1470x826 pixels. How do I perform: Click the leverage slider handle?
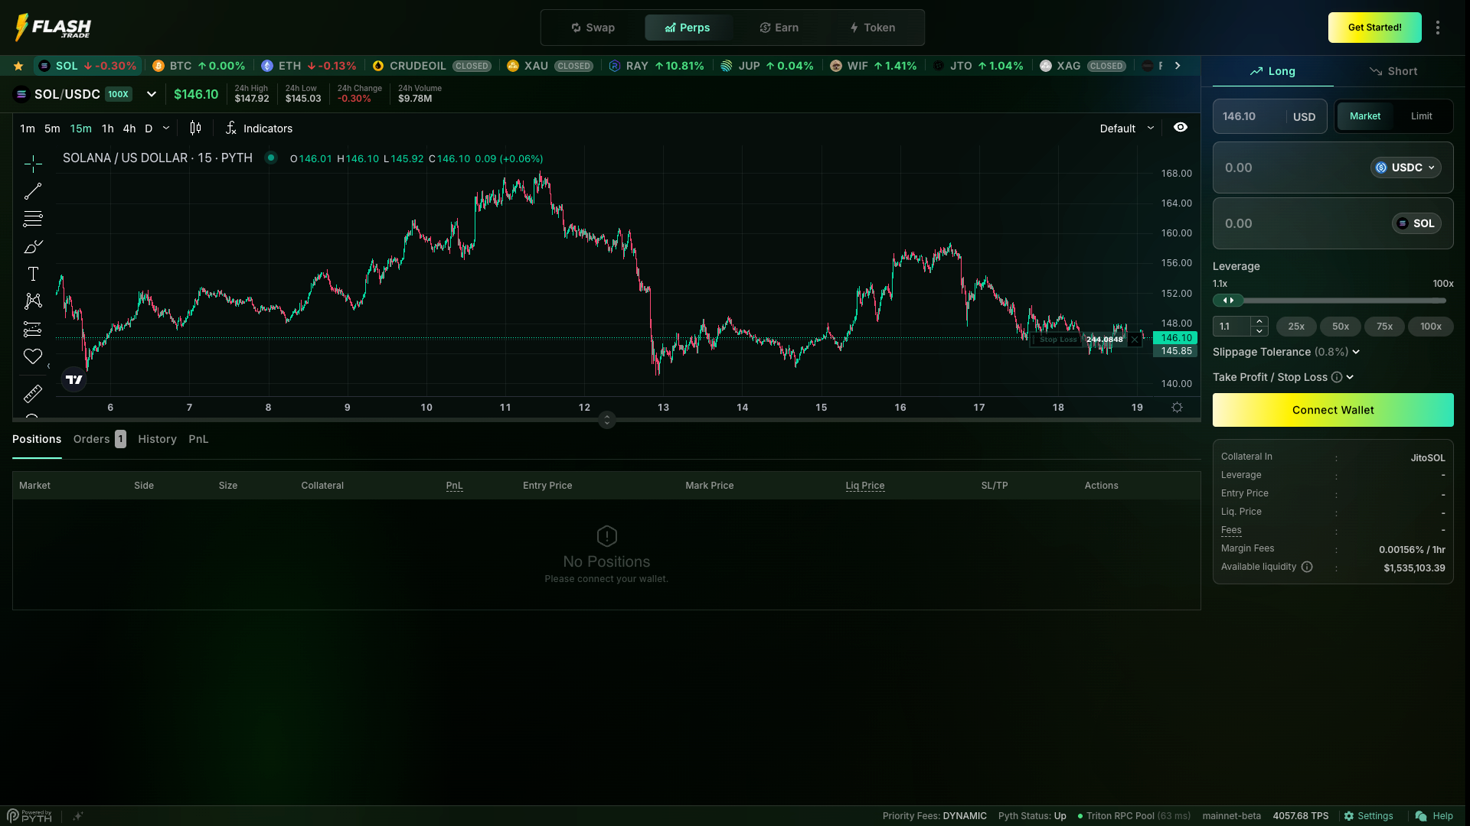click(1228, 300)
